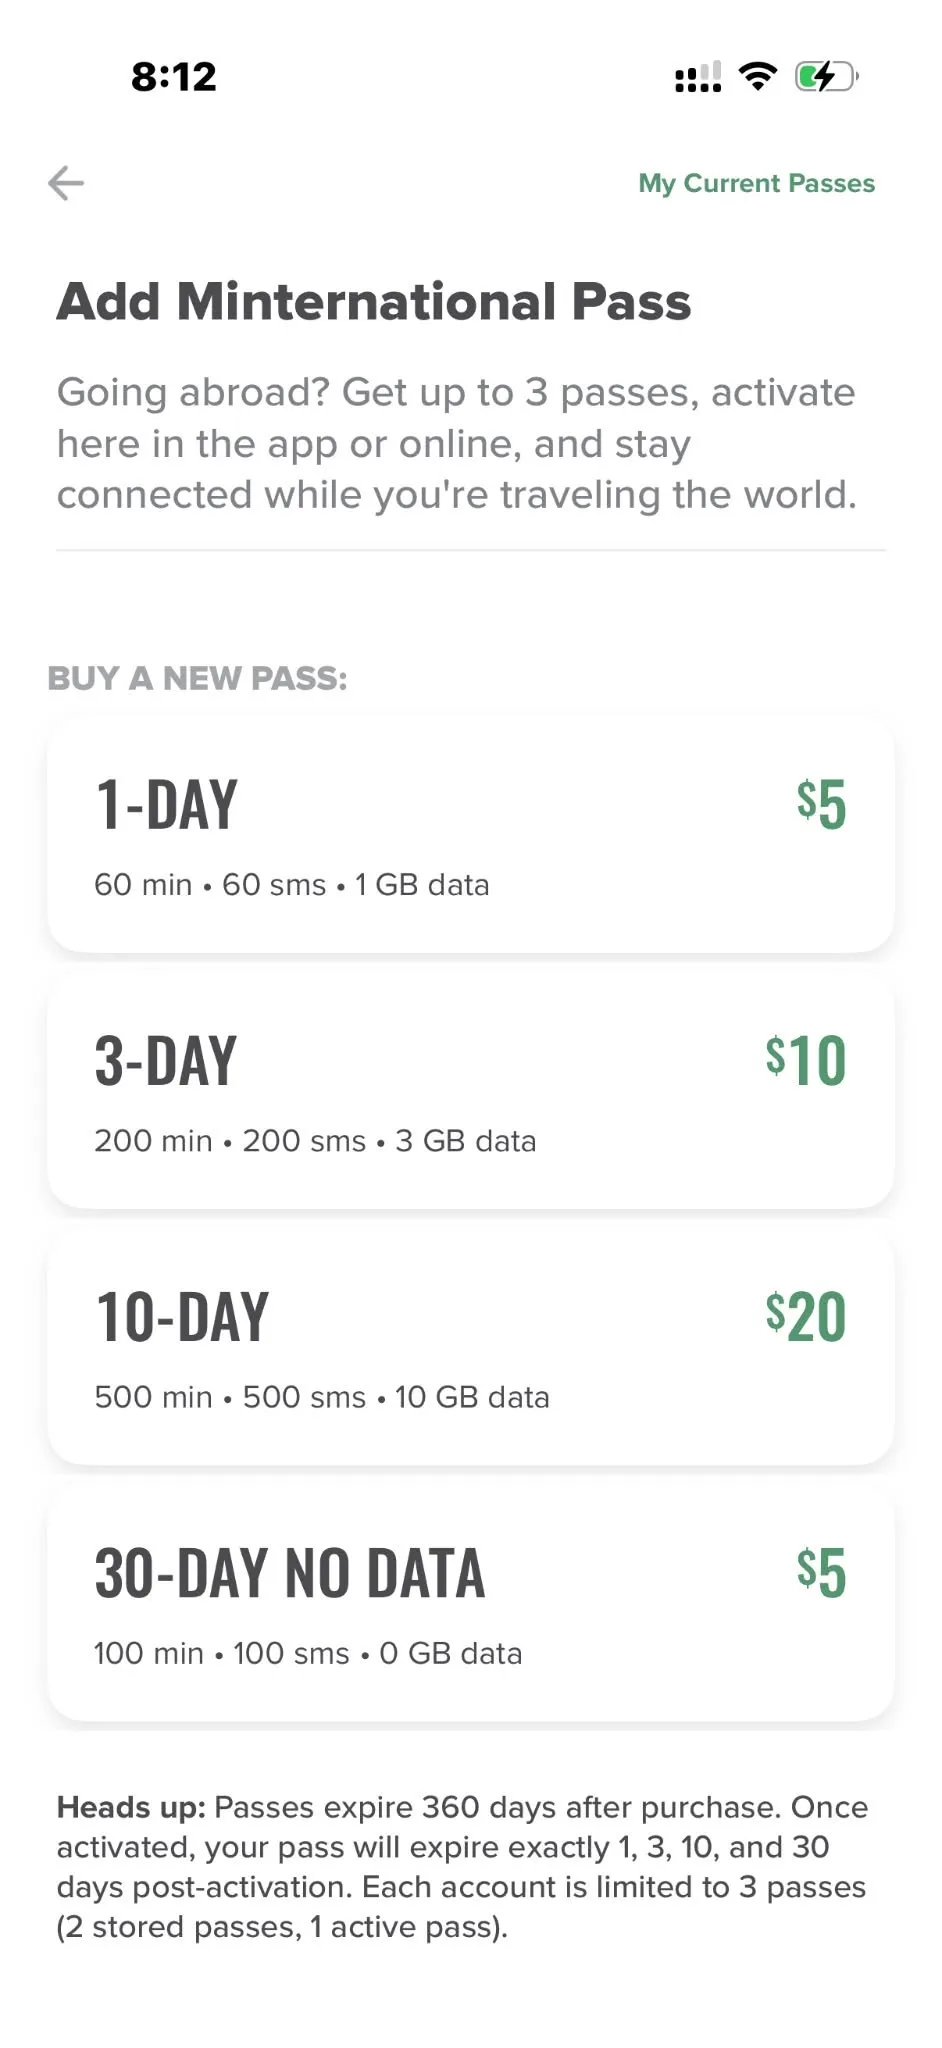Select the 1-DAY pass card
Image resolution: width=942 pixels, height=2048 pixels.
[471, 835]
